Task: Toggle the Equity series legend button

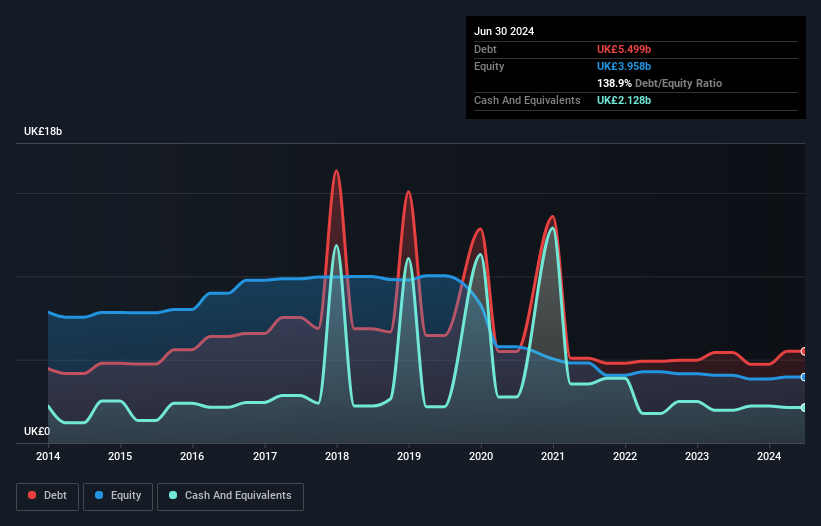Action: coord(118,496)
